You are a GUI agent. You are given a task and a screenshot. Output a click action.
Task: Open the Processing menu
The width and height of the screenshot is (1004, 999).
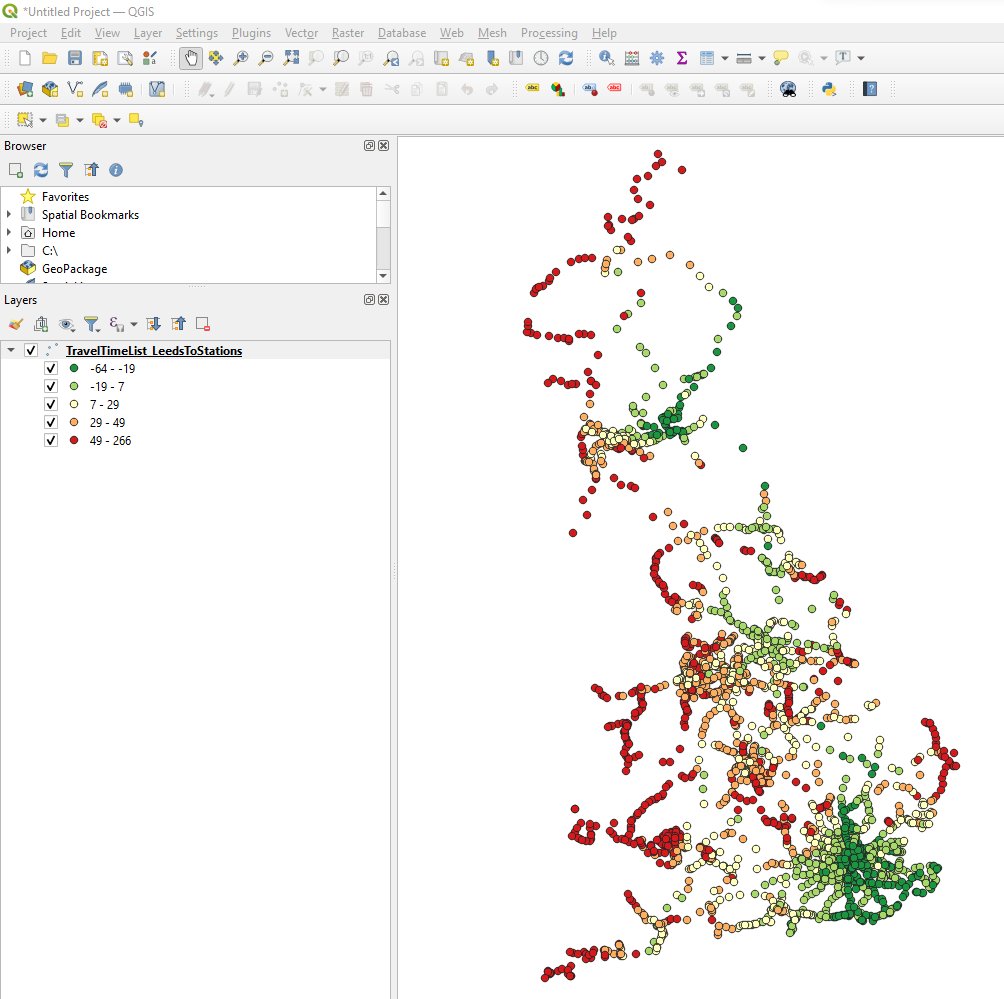coord(549,33)
